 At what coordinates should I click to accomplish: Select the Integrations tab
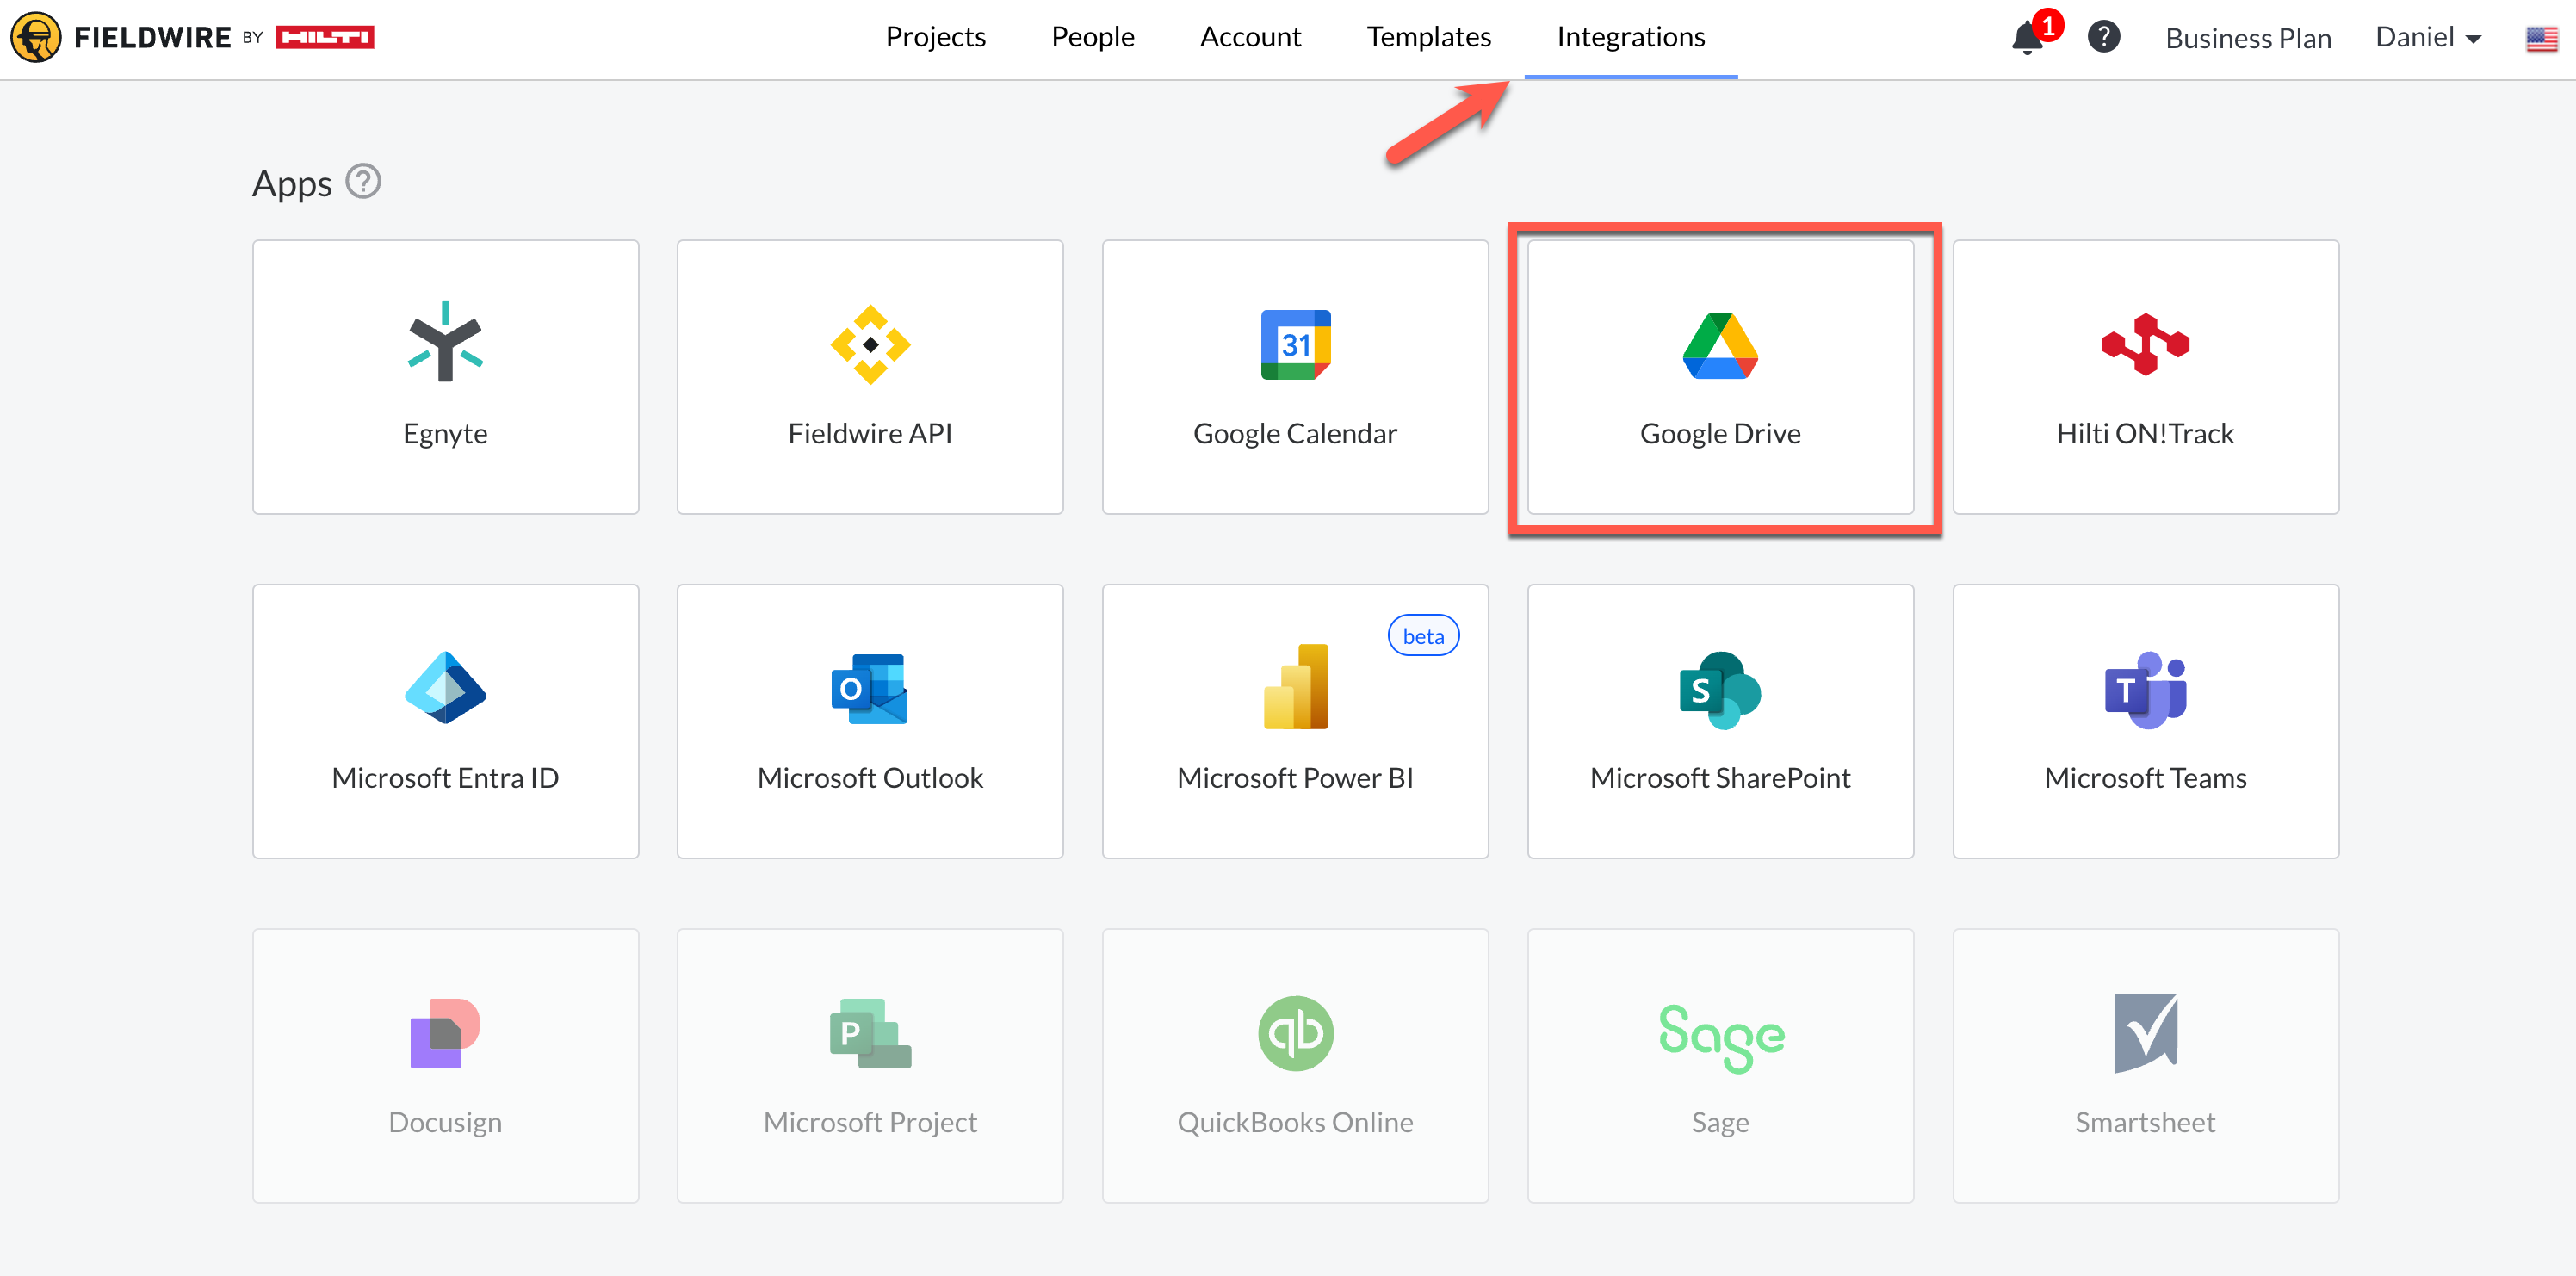(x=1630, y=37)
